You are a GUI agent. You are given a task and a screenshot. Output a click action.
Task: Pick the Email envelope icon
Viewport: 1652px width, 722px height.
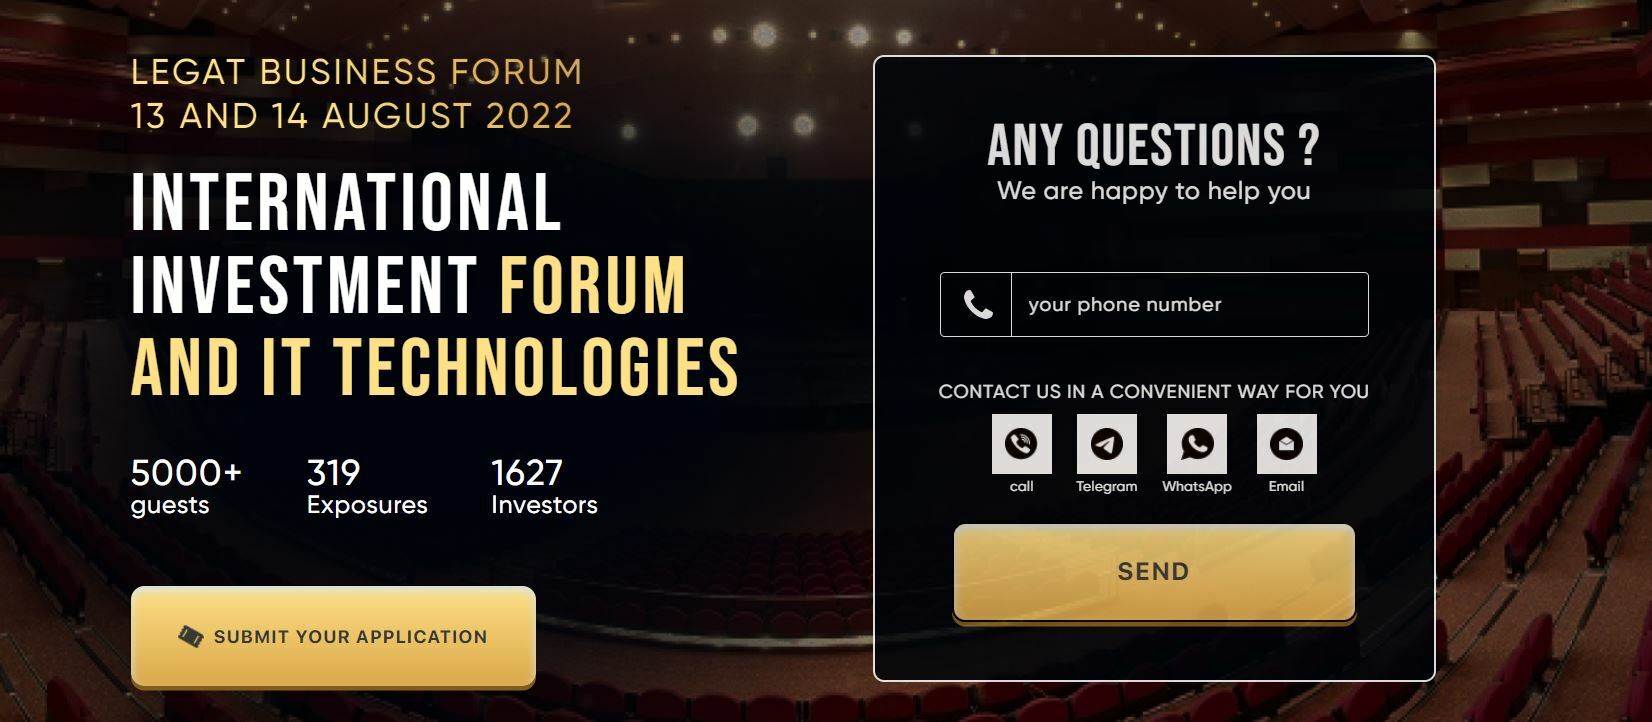click(1286, 444)
